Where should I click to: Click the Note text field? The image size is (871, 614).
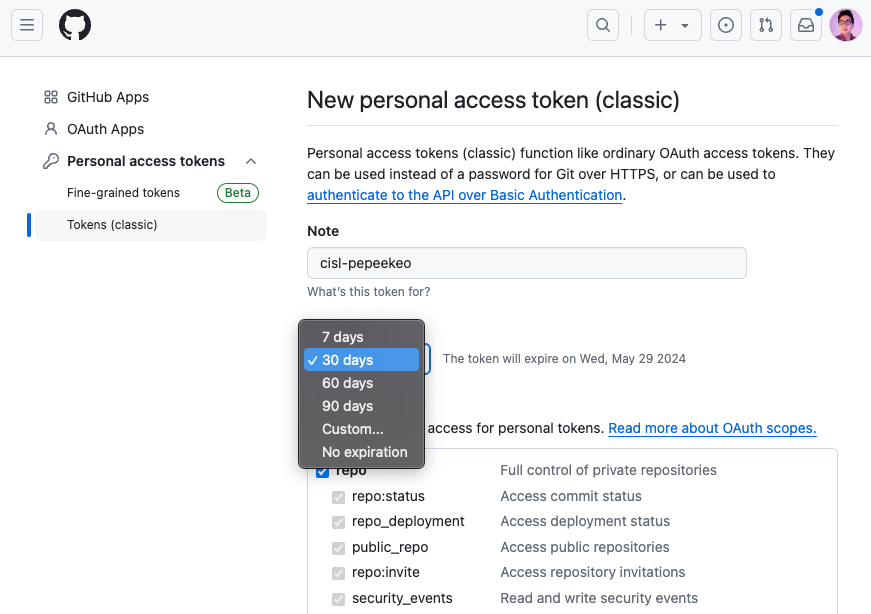(x=526, y=263)
